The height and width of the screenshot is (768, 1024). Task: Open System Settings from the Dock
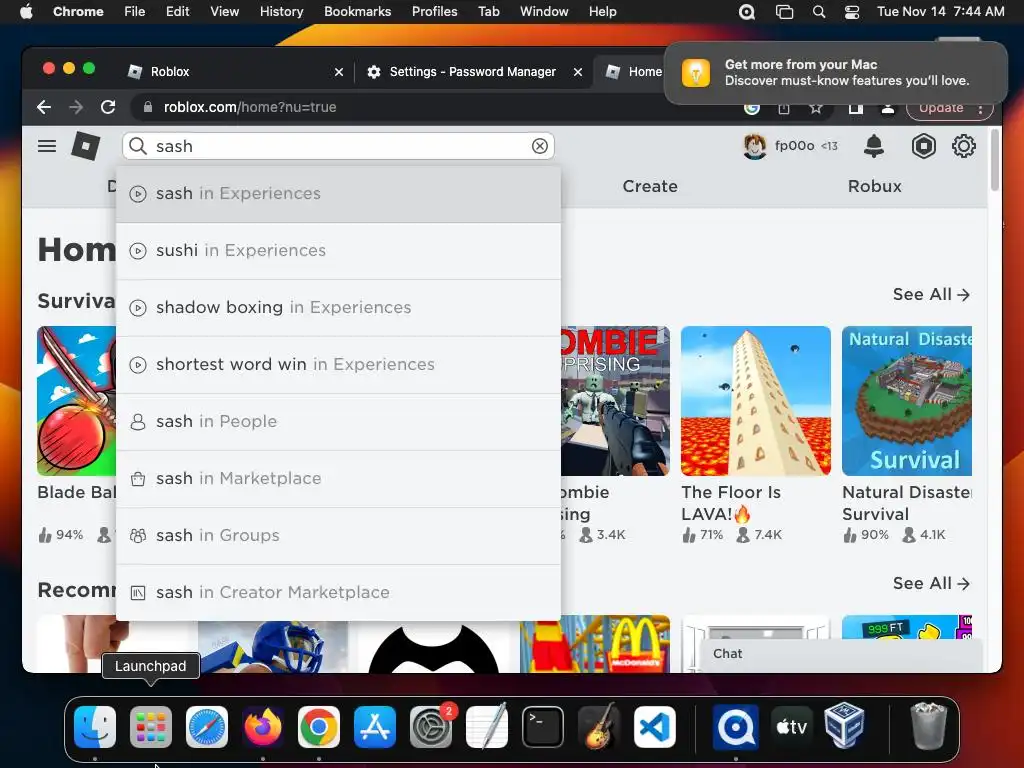click(431, 727)
